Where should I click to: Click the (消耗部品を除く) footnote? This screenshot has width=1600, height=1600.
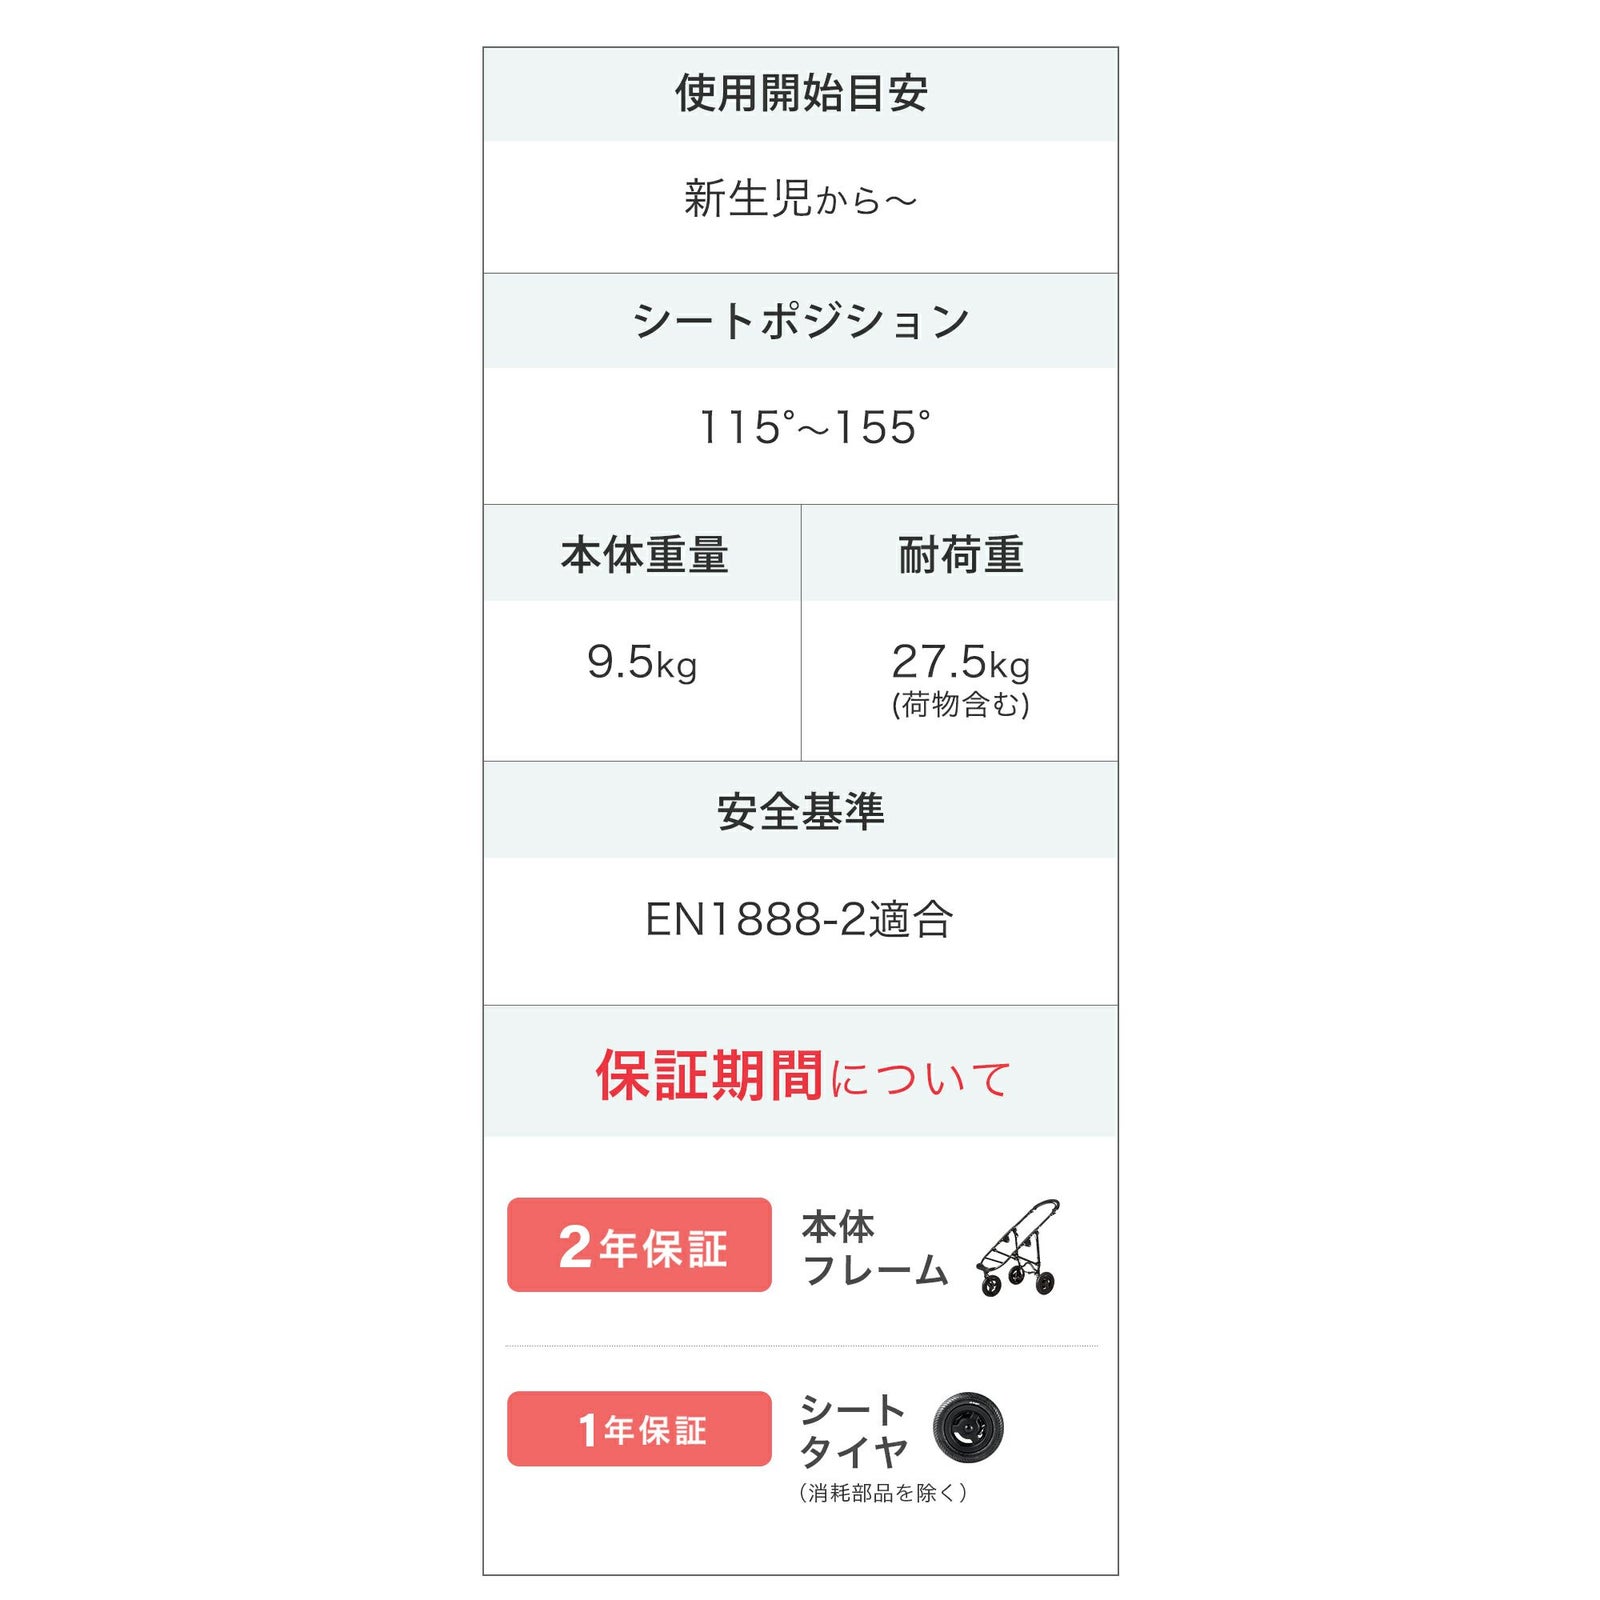pyautogui.click(x=883, y=1493)
